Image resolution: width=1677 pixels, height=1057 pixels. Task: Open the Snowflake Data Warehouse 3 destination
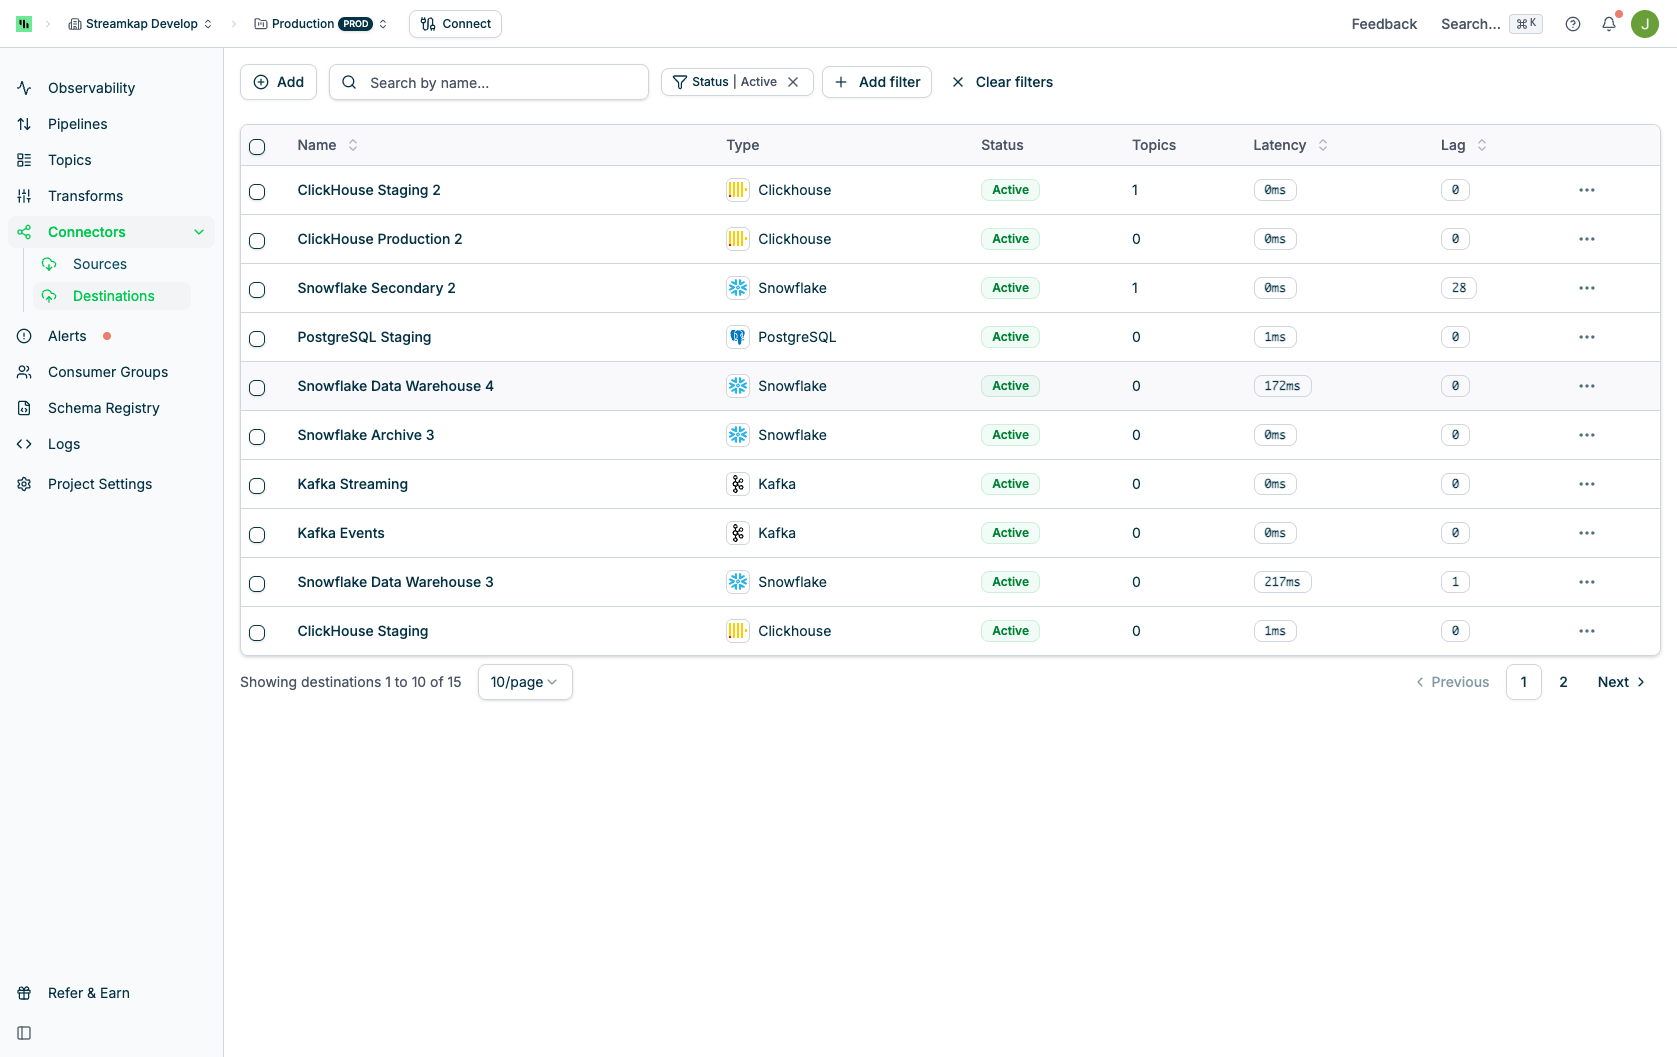(395, 582)
